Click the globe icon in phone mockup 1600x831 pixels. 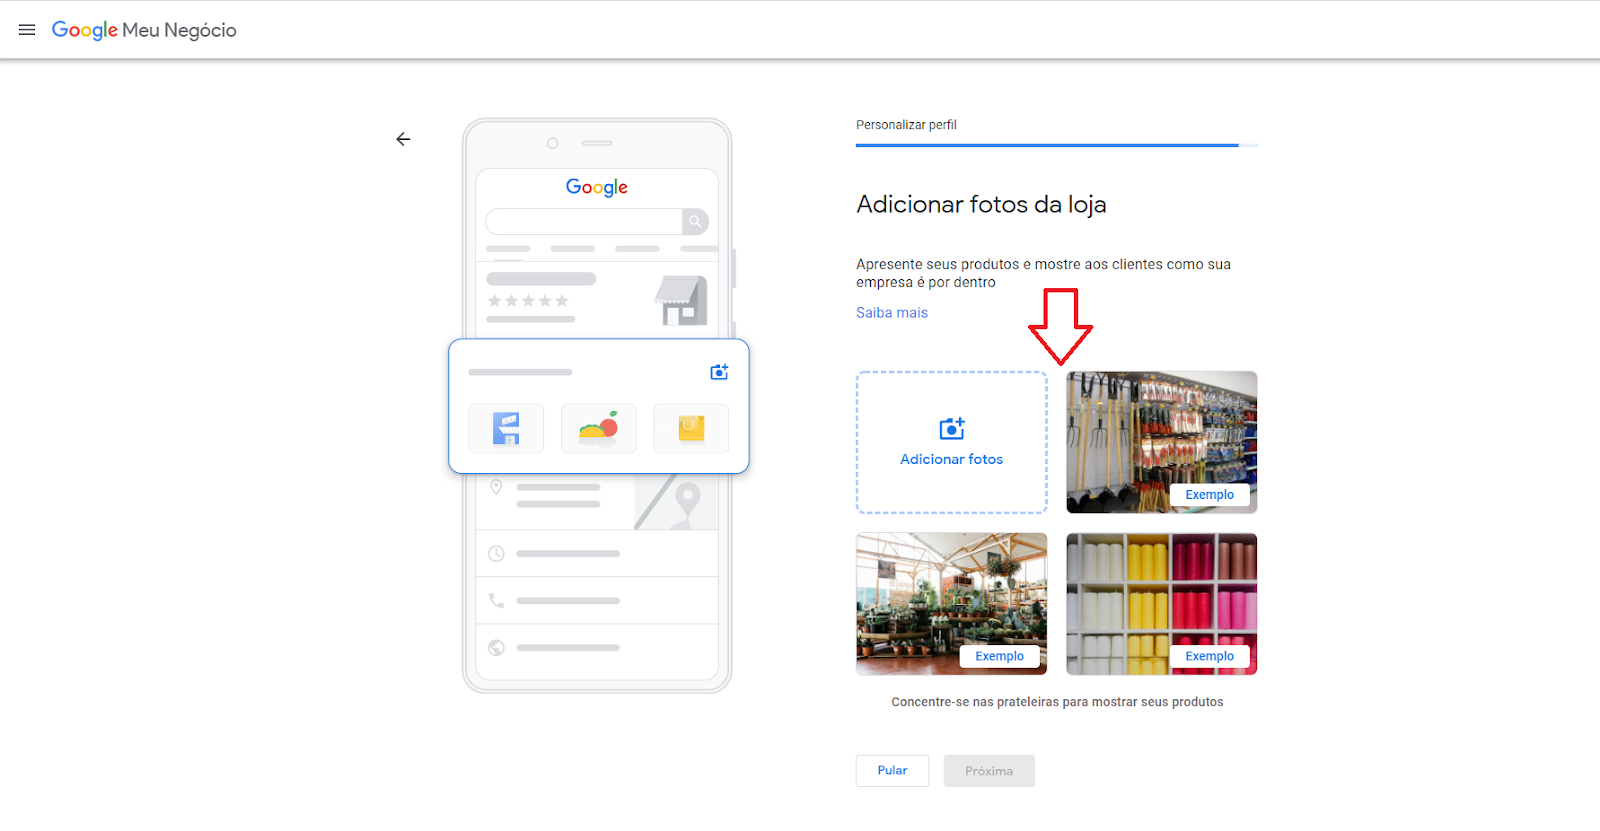496,647
